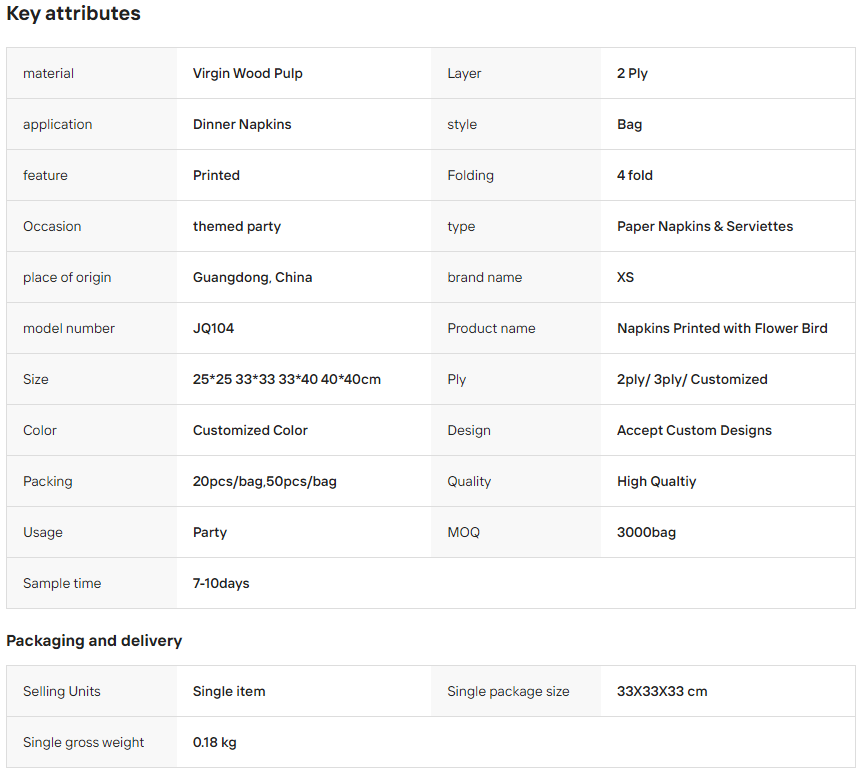
Task: Click the 2 Ply layer value
Action: [632, 73]
